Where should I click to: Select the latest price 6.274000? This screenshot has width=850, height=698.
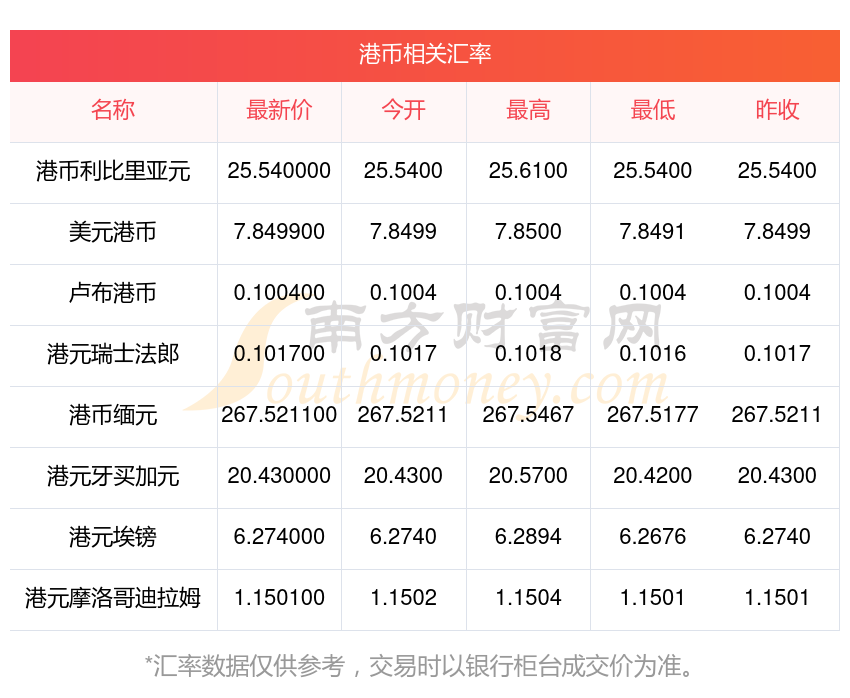[x=279, y=537]
